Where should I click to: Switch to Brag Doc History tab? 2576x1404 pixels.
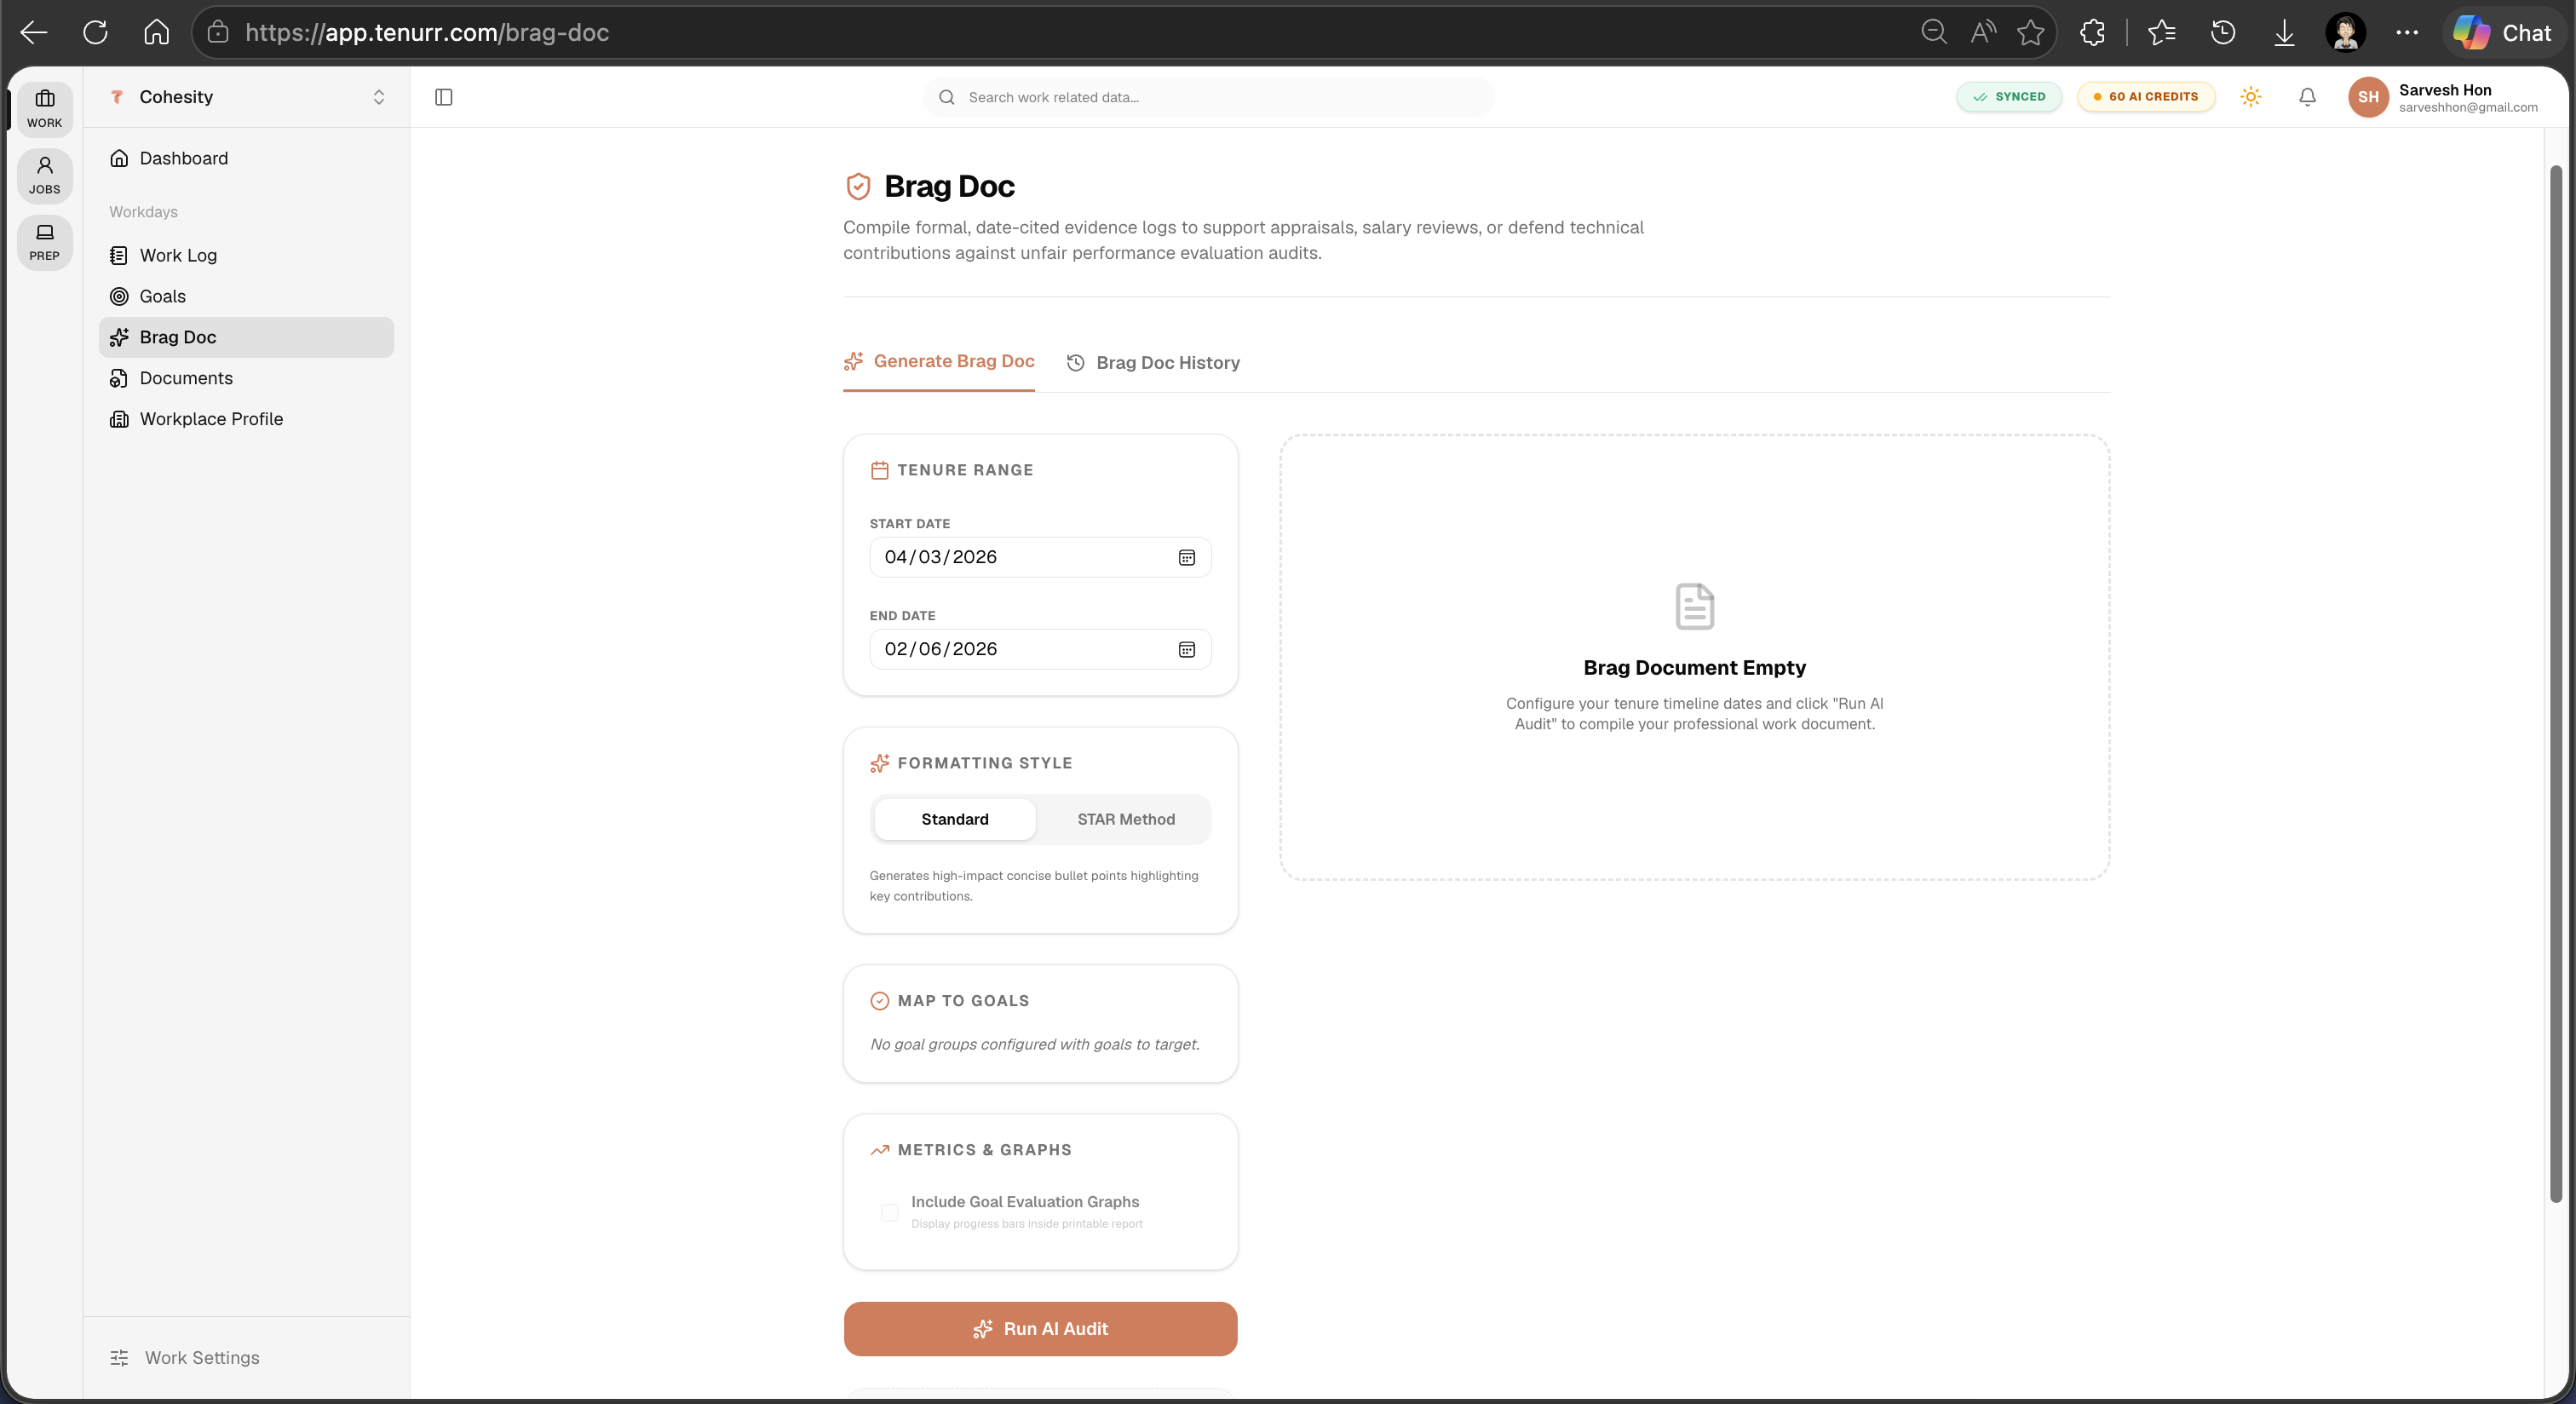[x=1153, y=362]
